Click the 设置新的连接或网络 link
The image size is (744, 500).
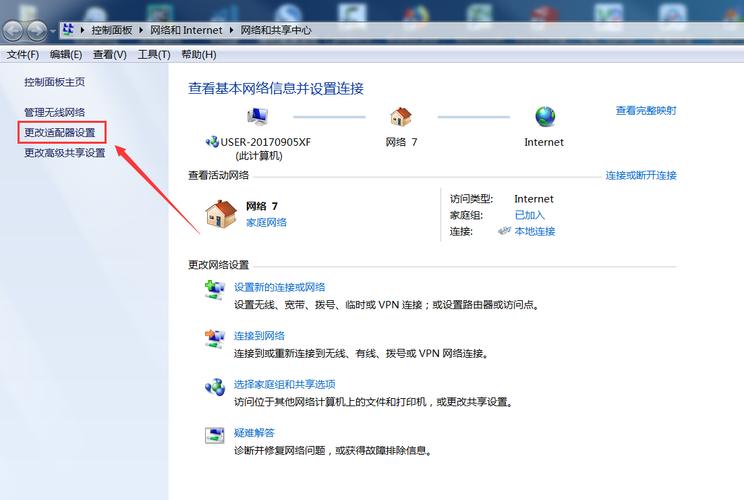(x=279, y=287)
